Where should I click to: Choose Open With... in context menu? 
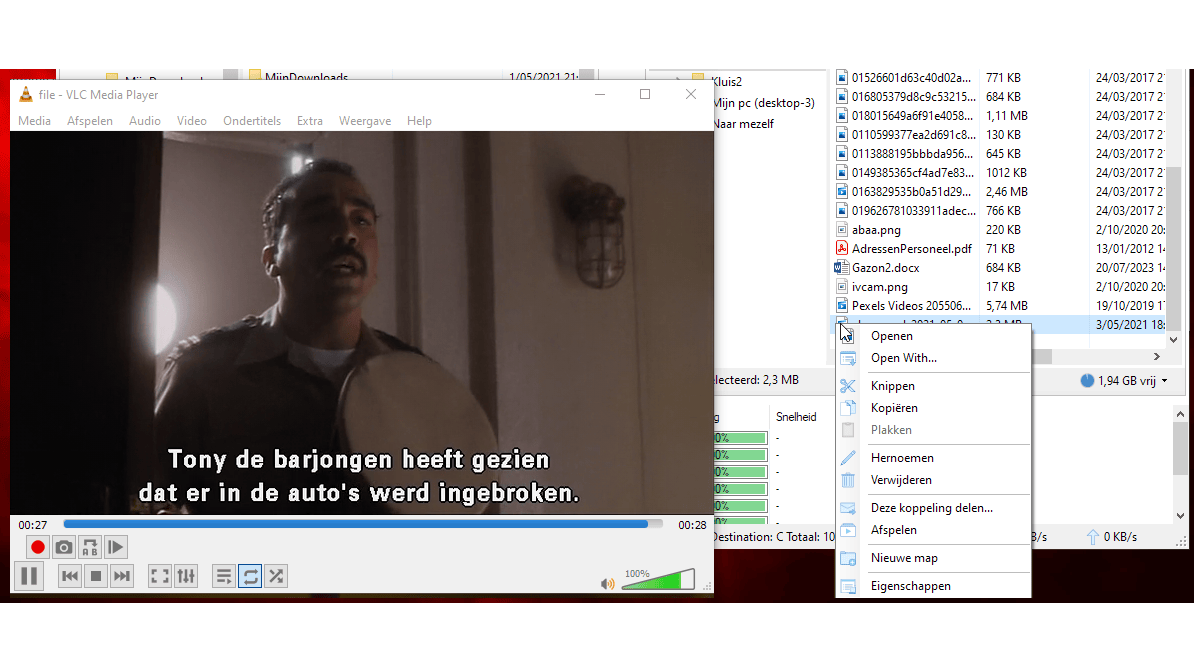tap(934, 358)
